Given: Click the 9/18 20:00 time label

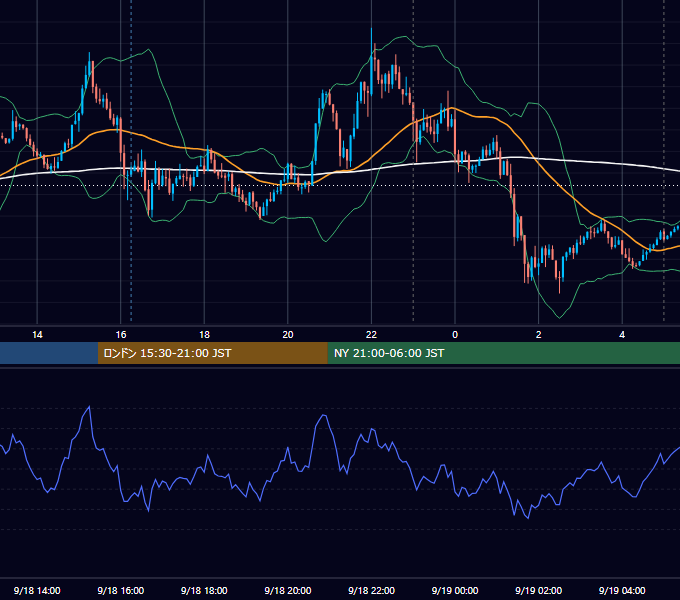Looking at the screenshot, I should 288,590.
